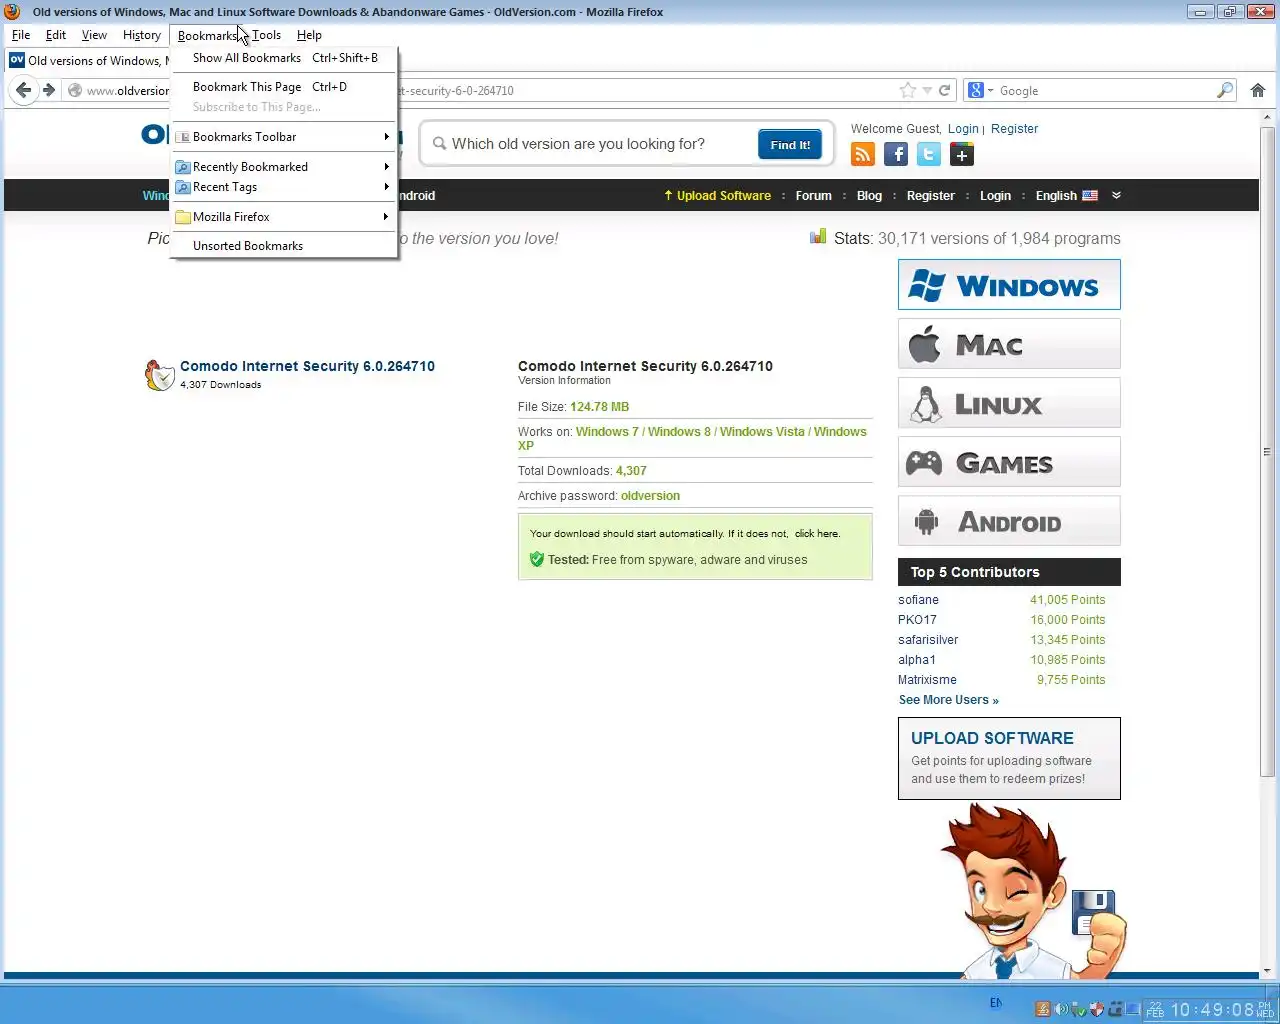The image size is (1280, 1024).
Task: Click the volume speaker tray icon
Action: pos(1061,1009)
